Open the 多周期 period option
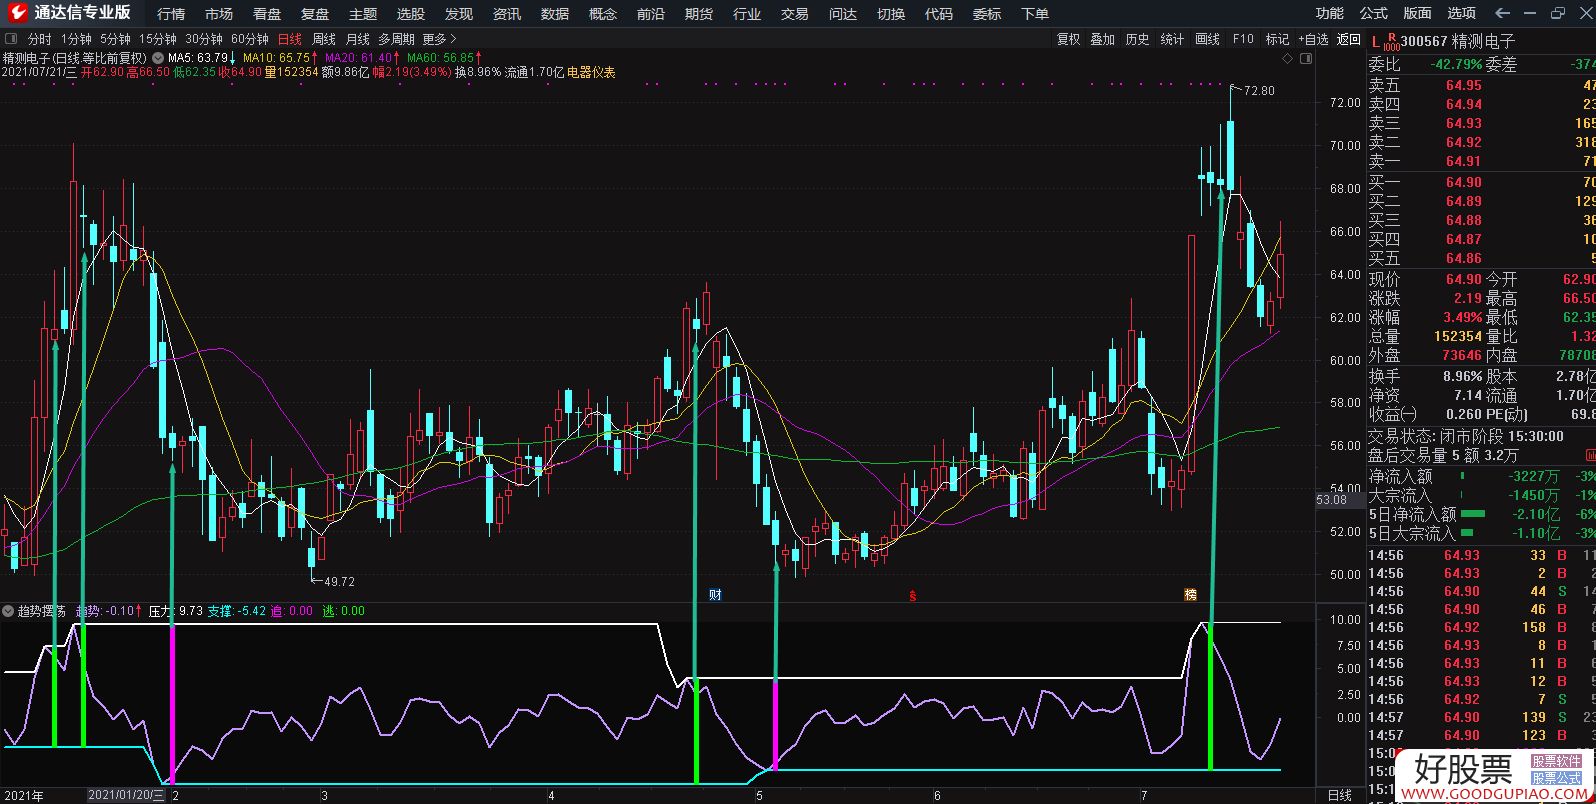 [396, 39]
